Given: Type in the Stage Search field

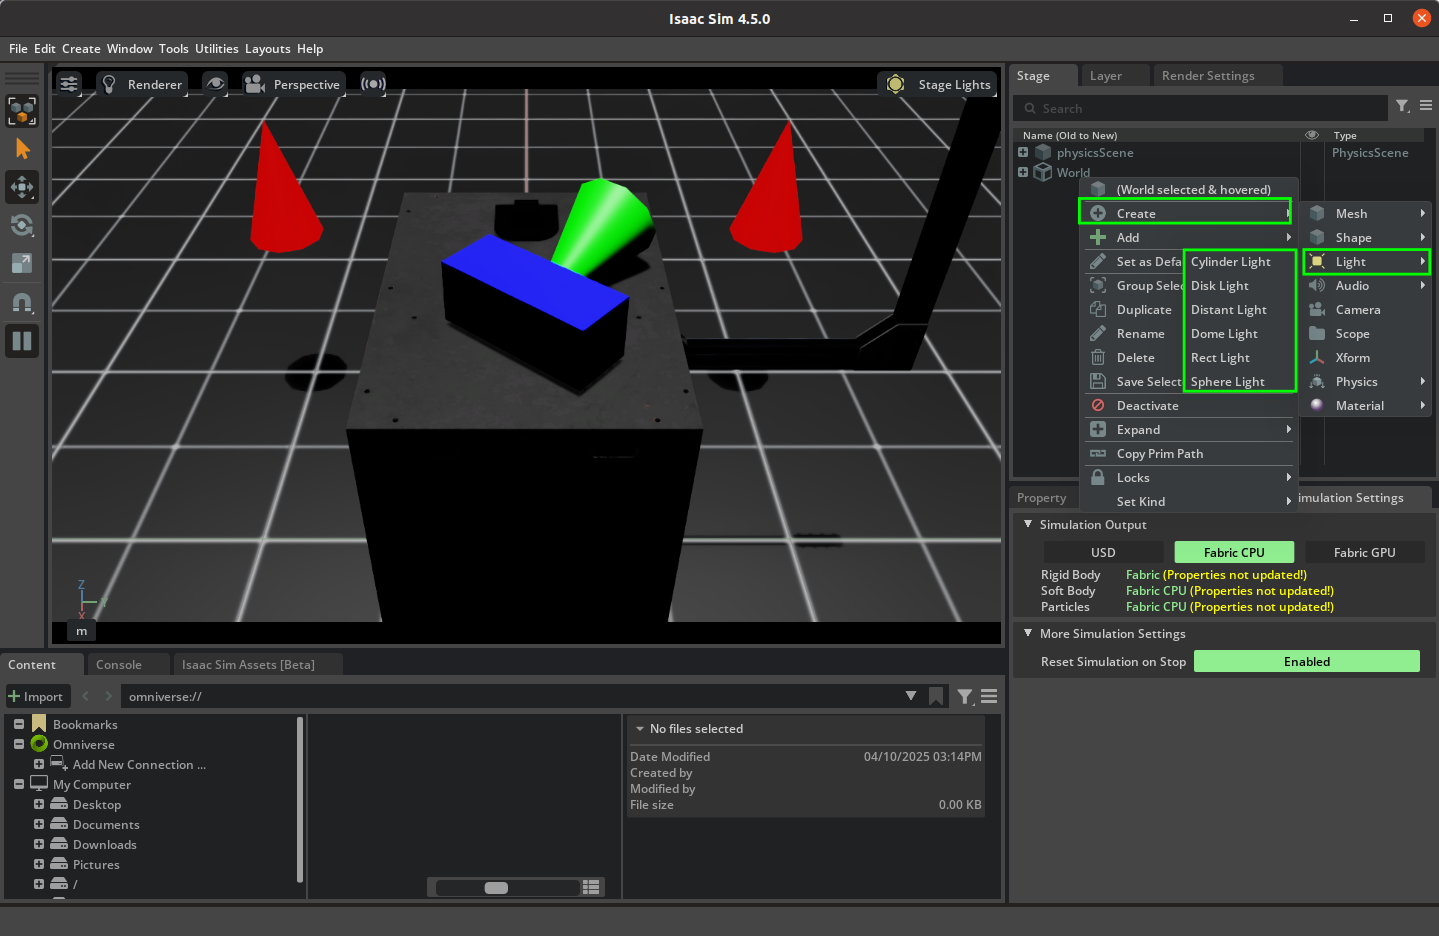Looking at the screenshot, I should 1200,108.
